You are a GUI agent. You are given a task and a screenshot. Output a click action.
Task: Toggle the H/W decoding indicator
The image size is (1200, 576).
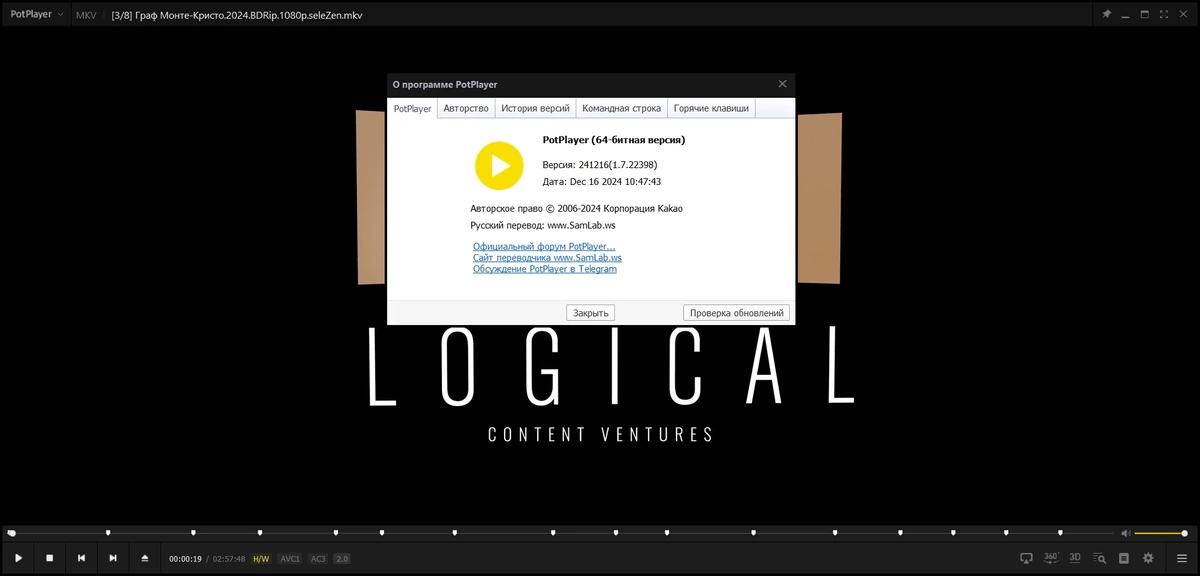point(261,559)
